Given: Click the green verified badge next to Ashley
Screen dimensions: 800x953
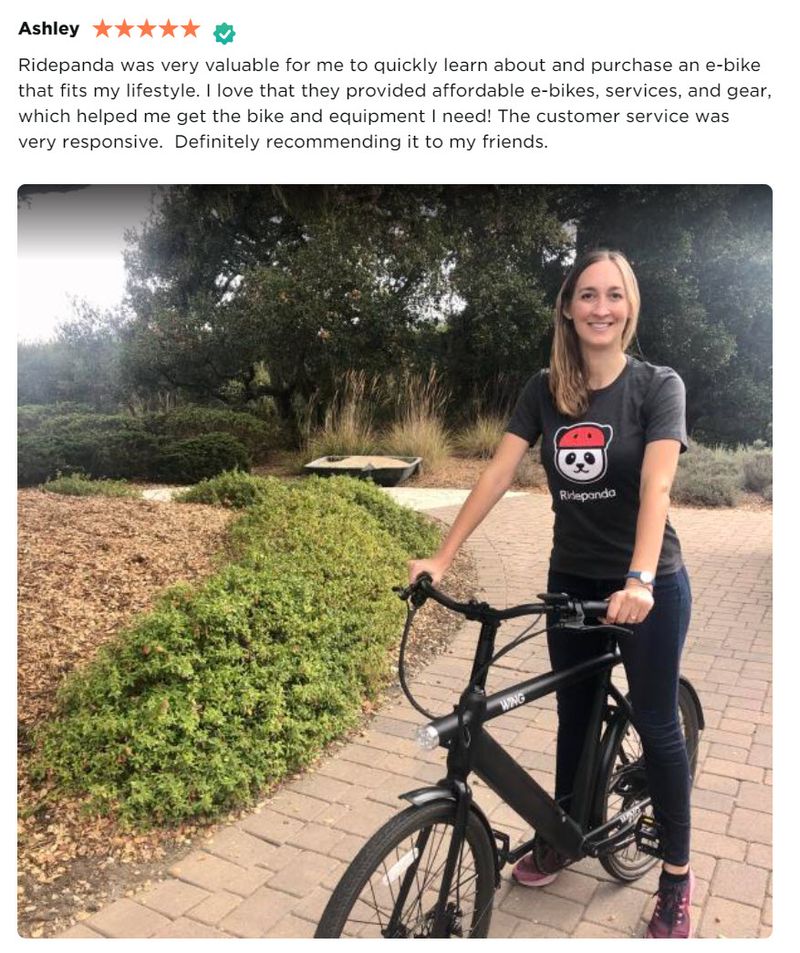Looking at the screenshot, I should [x=224, y=33].
